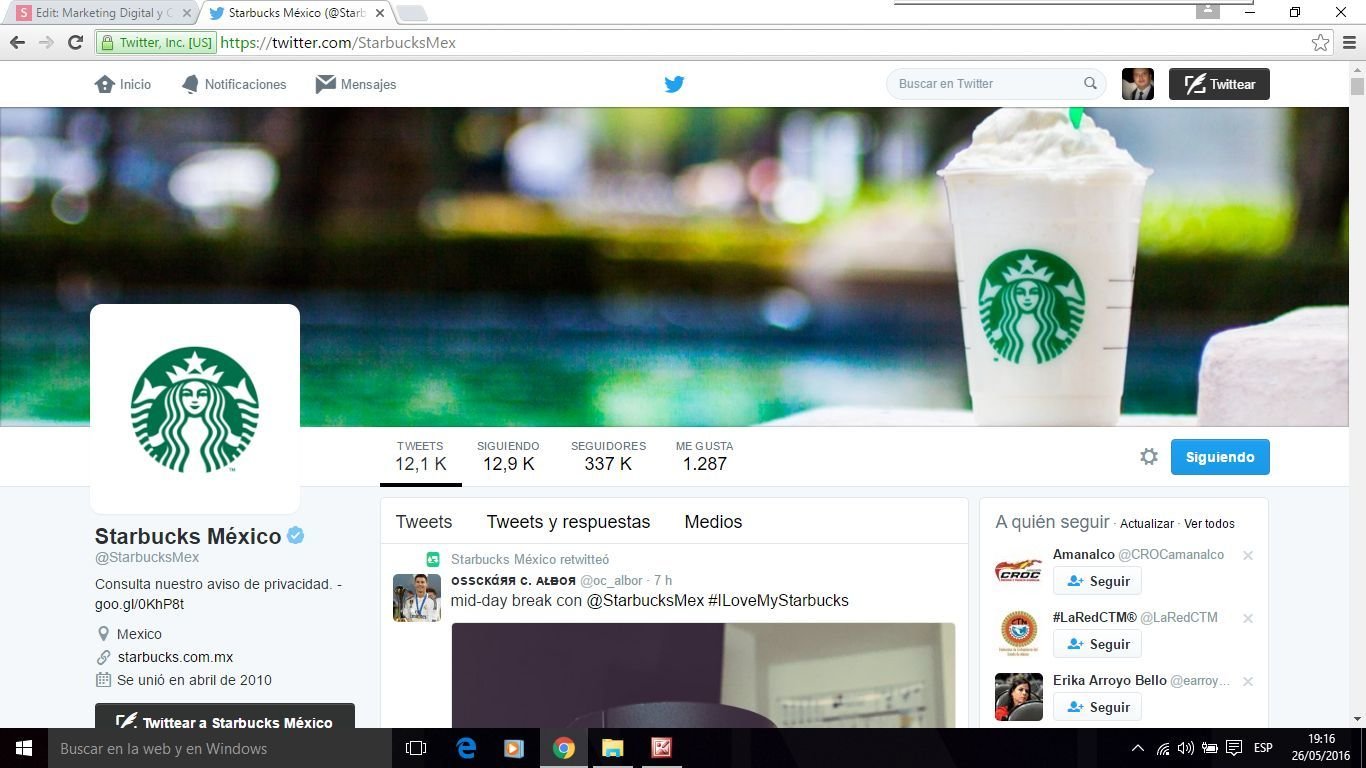The image size is (1366, 768).
Task: Follow Amanalco with Seguir button
Action: click(x=1097, y=581)
